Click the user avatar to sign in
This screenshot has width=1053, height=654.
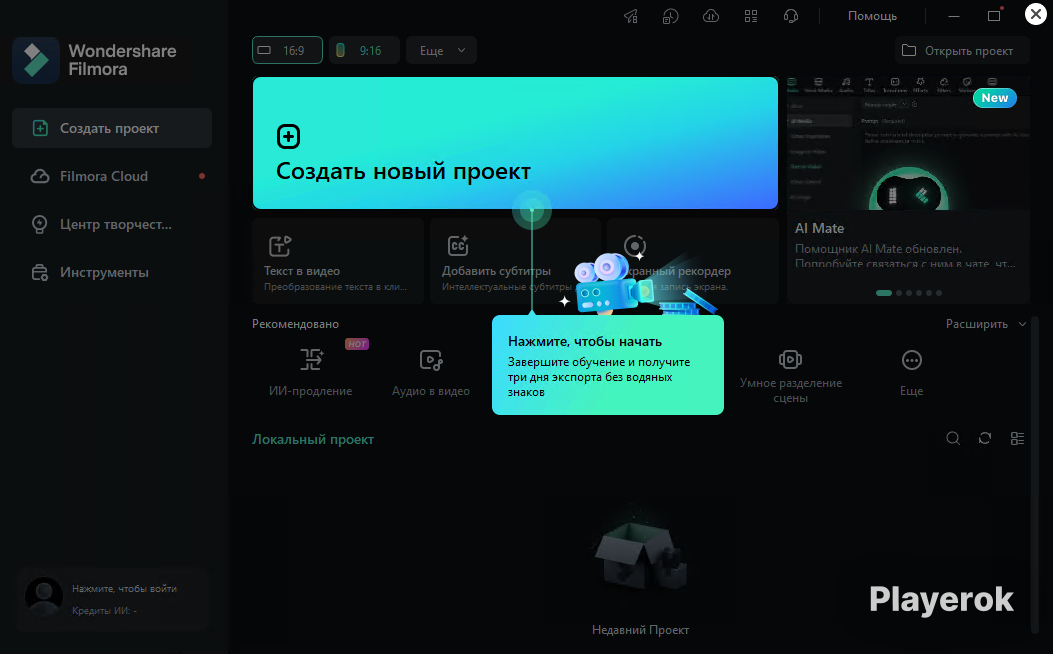(44, 596)
